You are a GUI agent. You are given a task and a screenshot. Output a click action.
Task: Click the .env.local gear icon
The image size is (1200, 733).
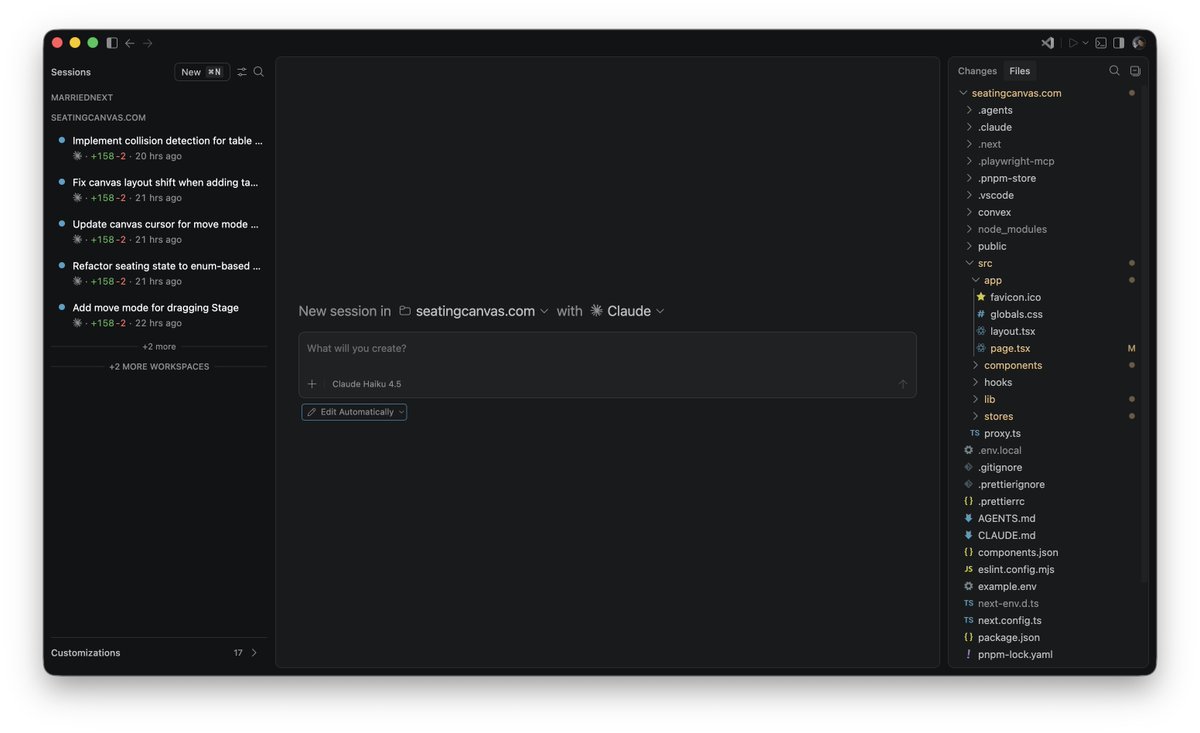(x=968, y=450)
